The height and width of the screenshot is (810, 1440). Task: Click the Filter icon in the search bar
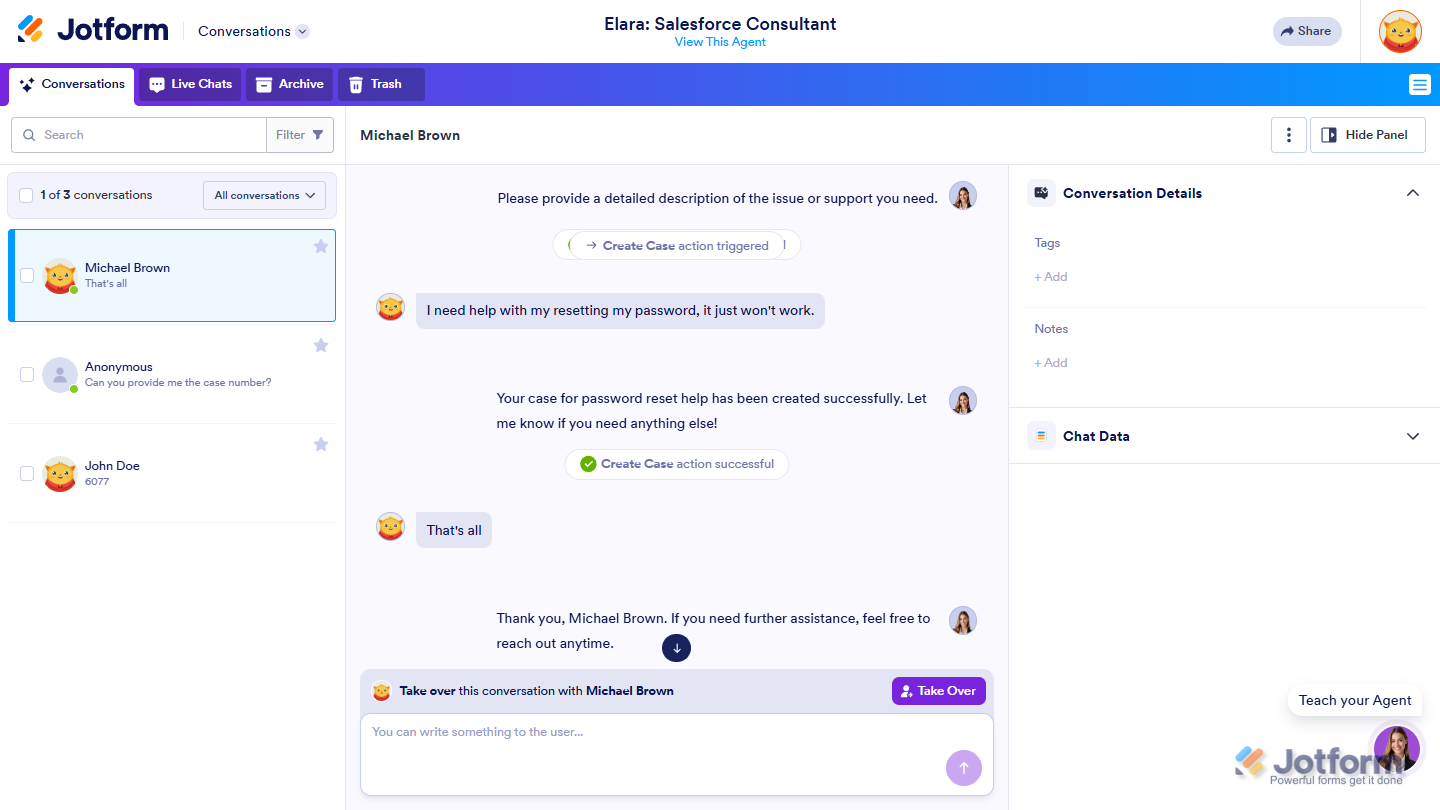[x=317, y=134]
